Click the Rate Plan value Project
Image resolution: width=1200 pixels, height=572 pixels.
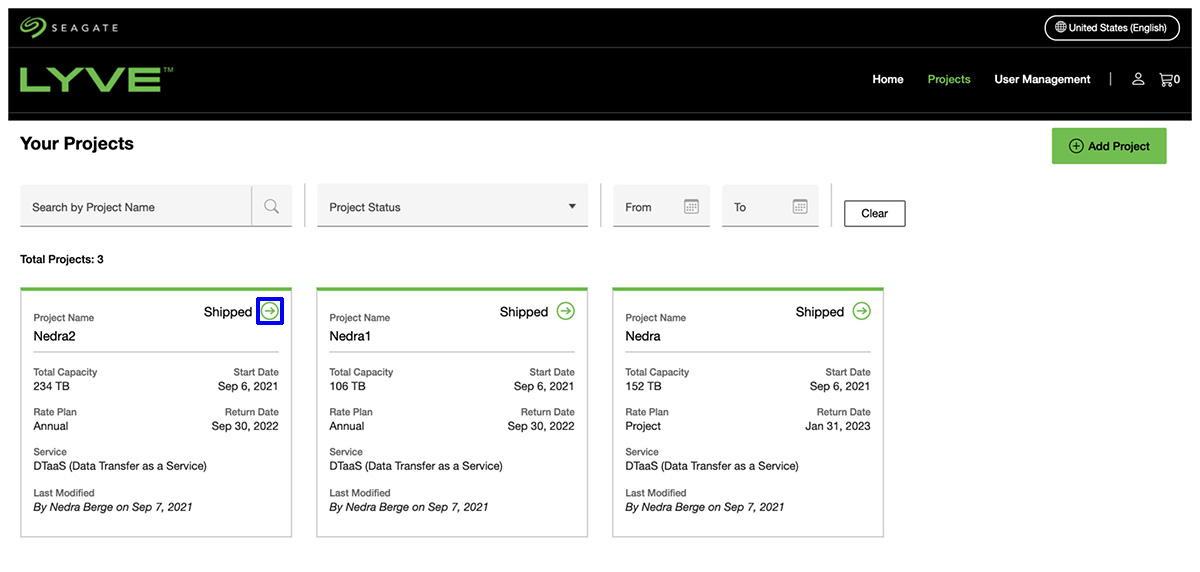(x=643, y=426)
